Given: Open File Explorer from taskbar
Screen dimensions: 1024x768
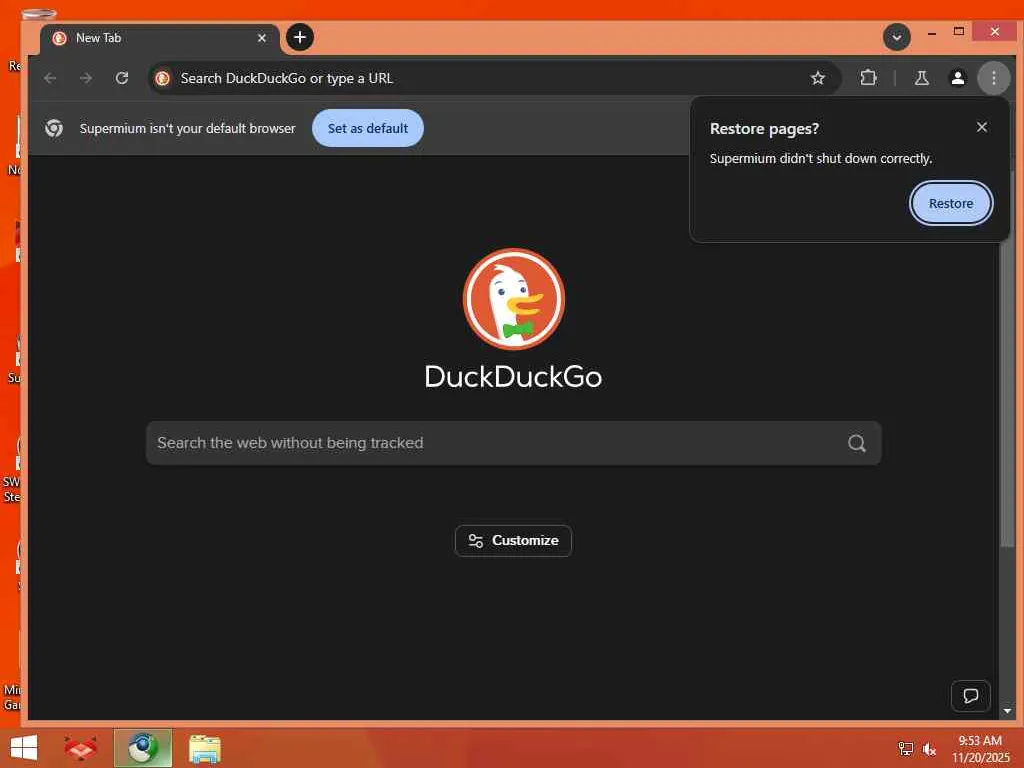Looking at the screenshot, I should coord(205,748).
